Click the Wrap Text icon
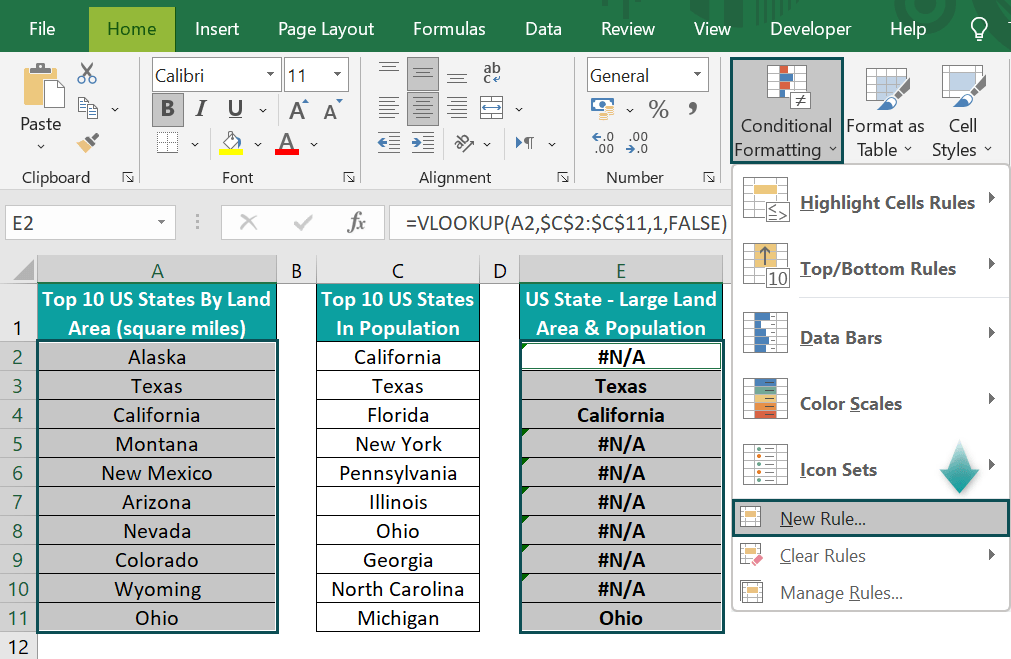Screen dimensions: 1011x659 pyautogui.click(x=490, y=74)
